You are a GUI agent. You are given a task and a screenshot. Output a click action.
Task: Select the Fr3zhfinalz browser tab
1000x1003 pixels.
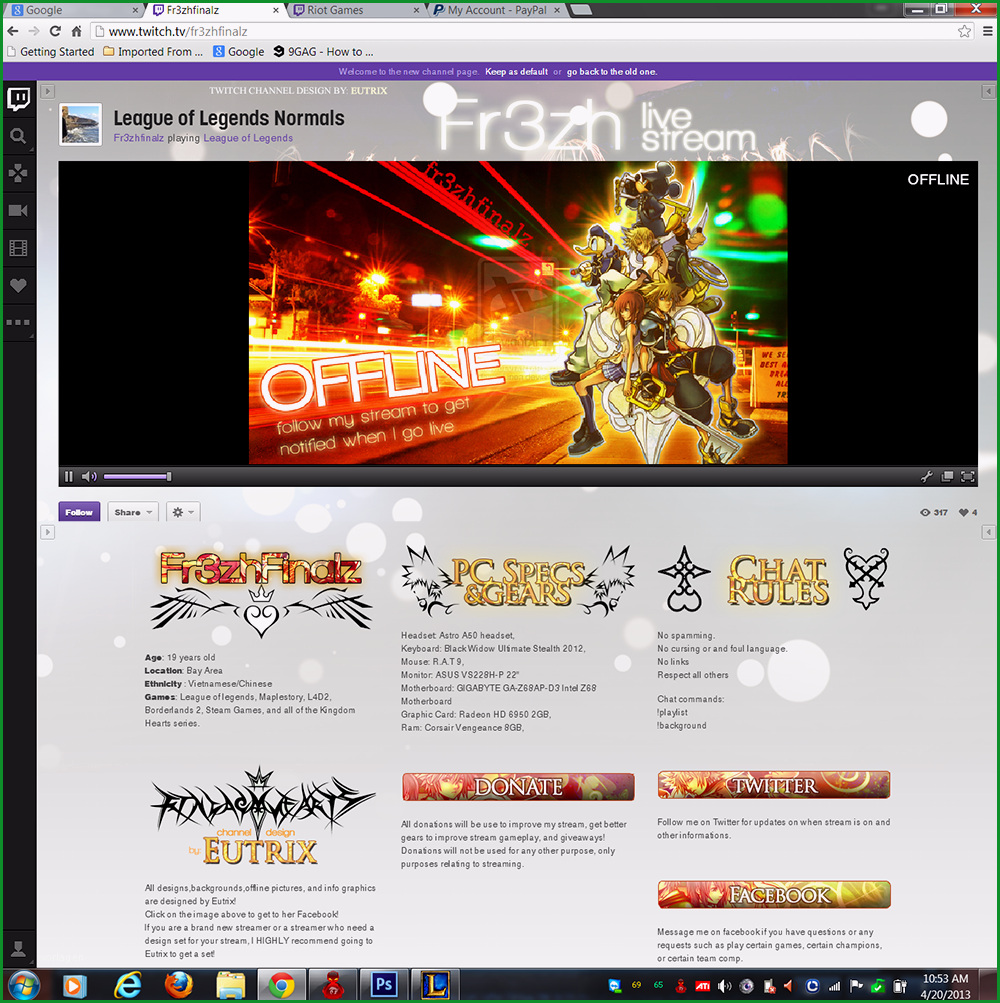215,10
